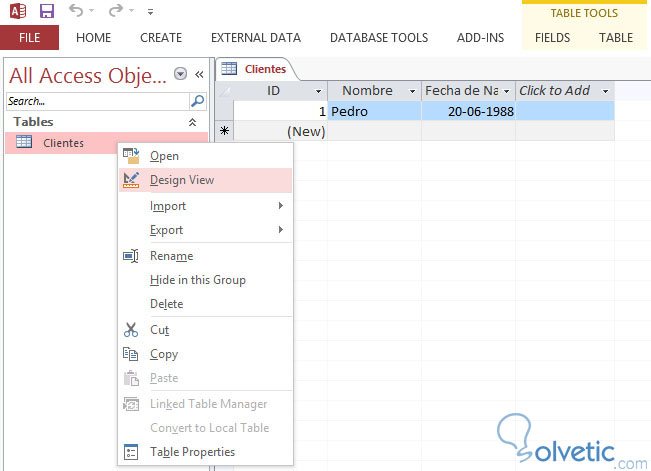Choose Open from the context menu
Screen dimensions: 651x471
tap(206, 156)
